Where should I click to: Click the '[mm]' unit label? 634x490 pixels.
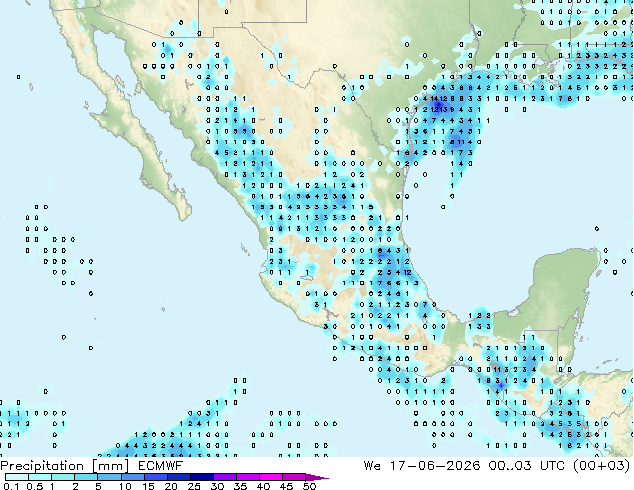click(x=110, y=466)
